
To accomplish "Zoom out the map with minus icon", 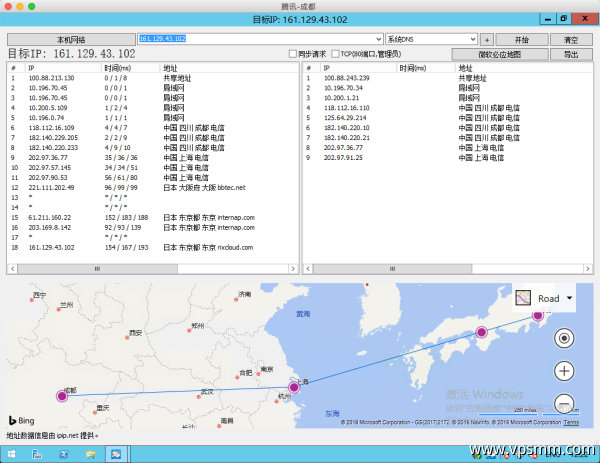I will [564, 403].
